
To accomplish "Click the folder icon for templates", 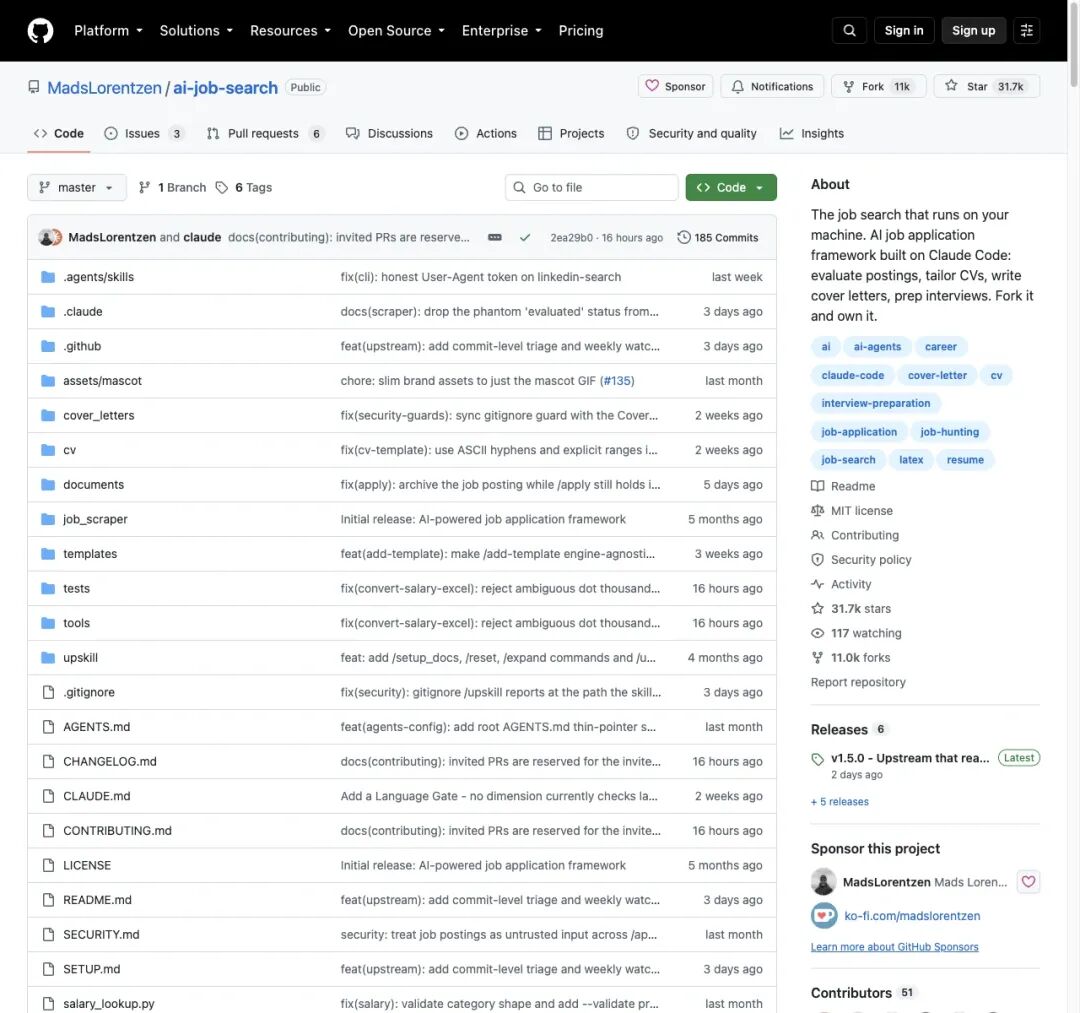I will pyautogui.click(x=48, y=554).
